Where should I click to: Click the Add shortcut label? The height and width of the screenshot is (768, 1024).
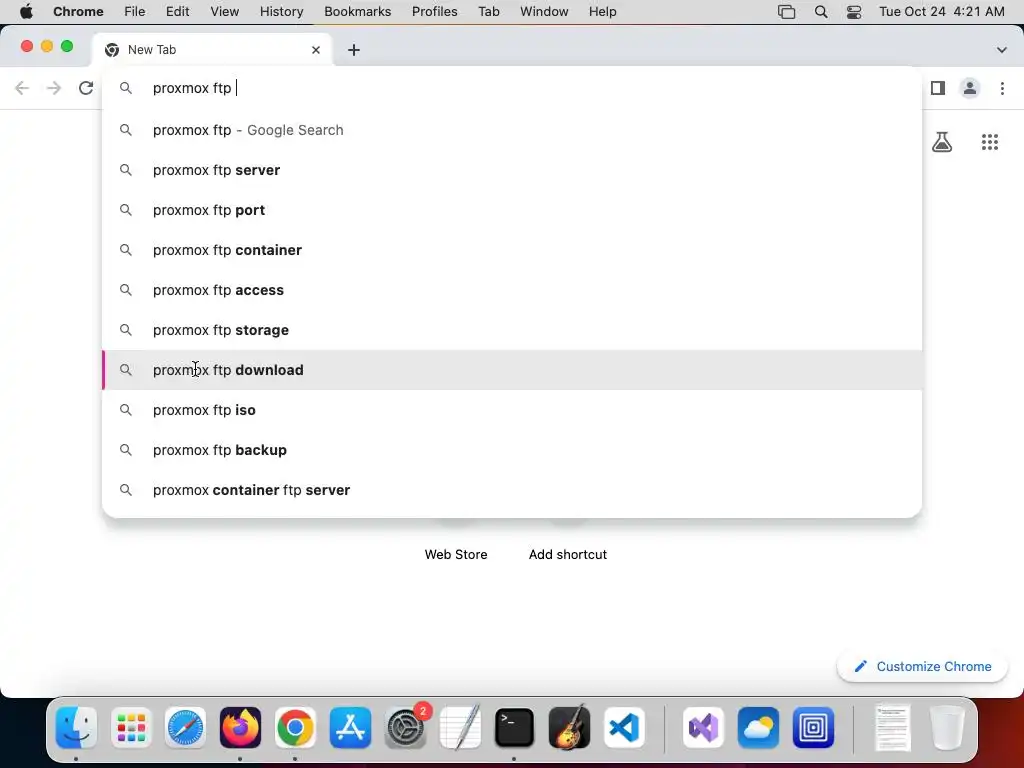click(568, 554)
